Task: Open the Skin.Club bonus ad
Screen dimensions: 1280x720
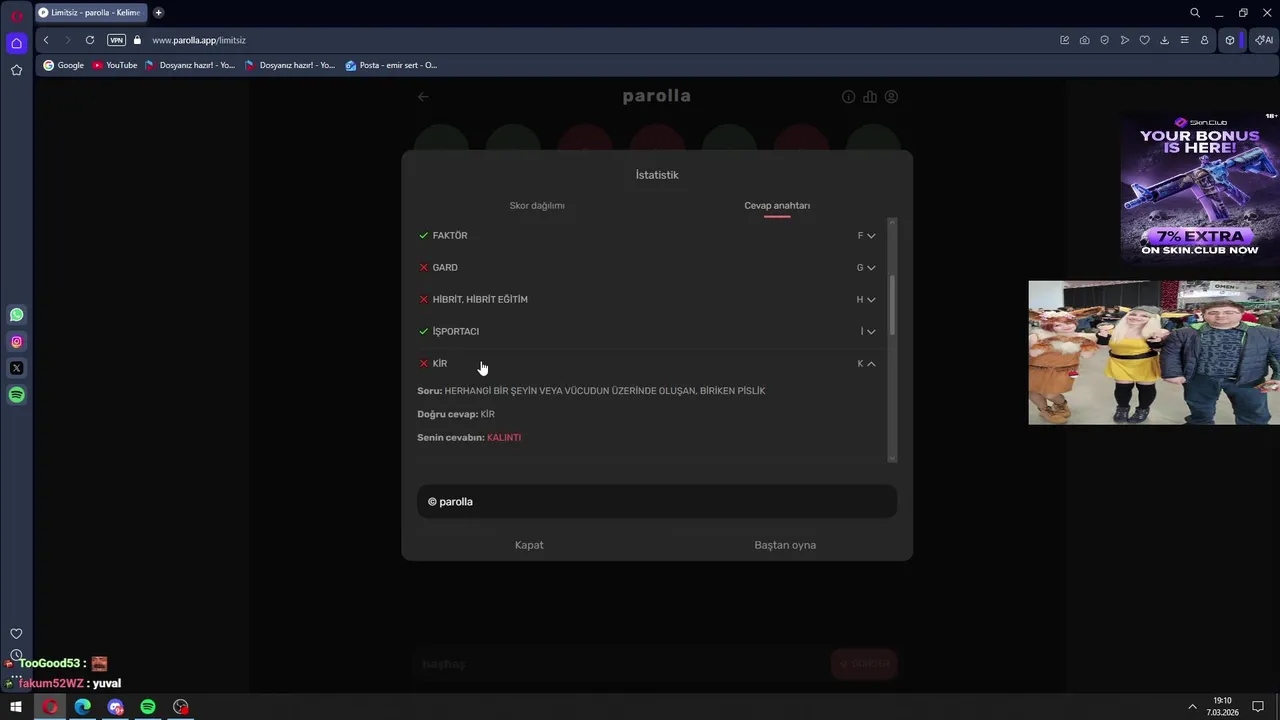Action: tap(1200, 186)
